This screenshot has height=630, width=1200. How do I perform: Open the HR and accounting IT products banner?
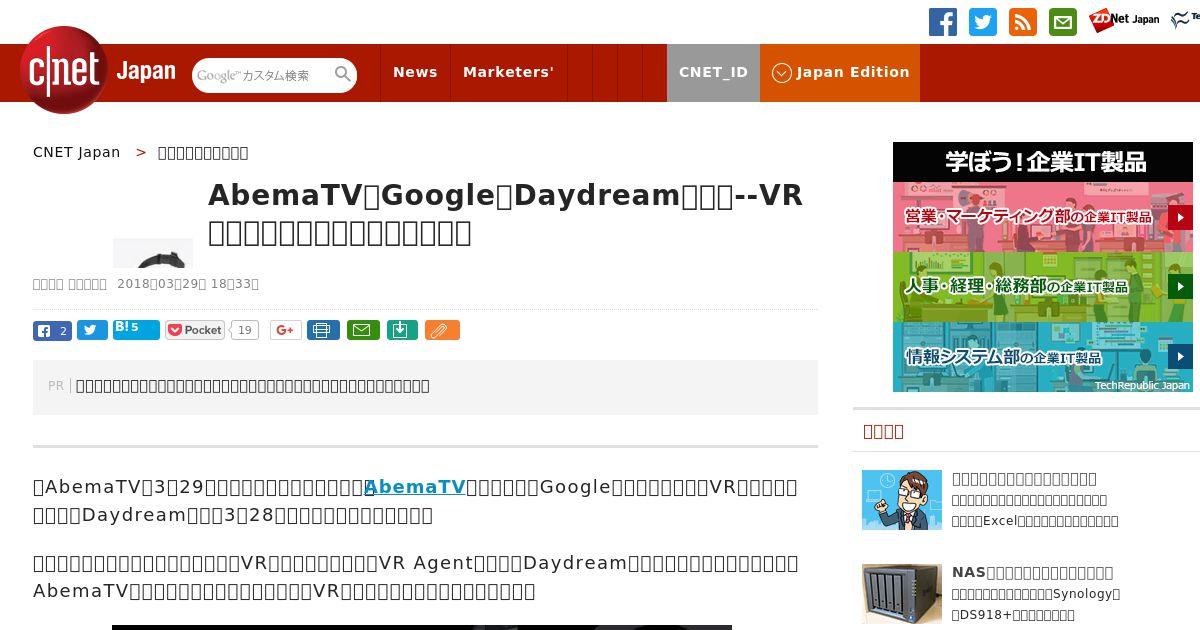click(x=1043, y=287)
